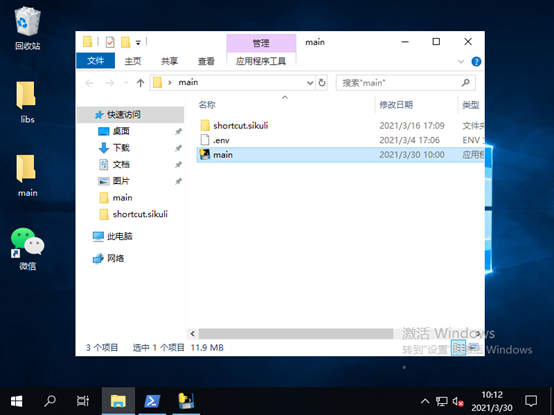This screenshot has width=554, height=415.
Task: Open the 文件 menu
Action: (x=95, y=61)
